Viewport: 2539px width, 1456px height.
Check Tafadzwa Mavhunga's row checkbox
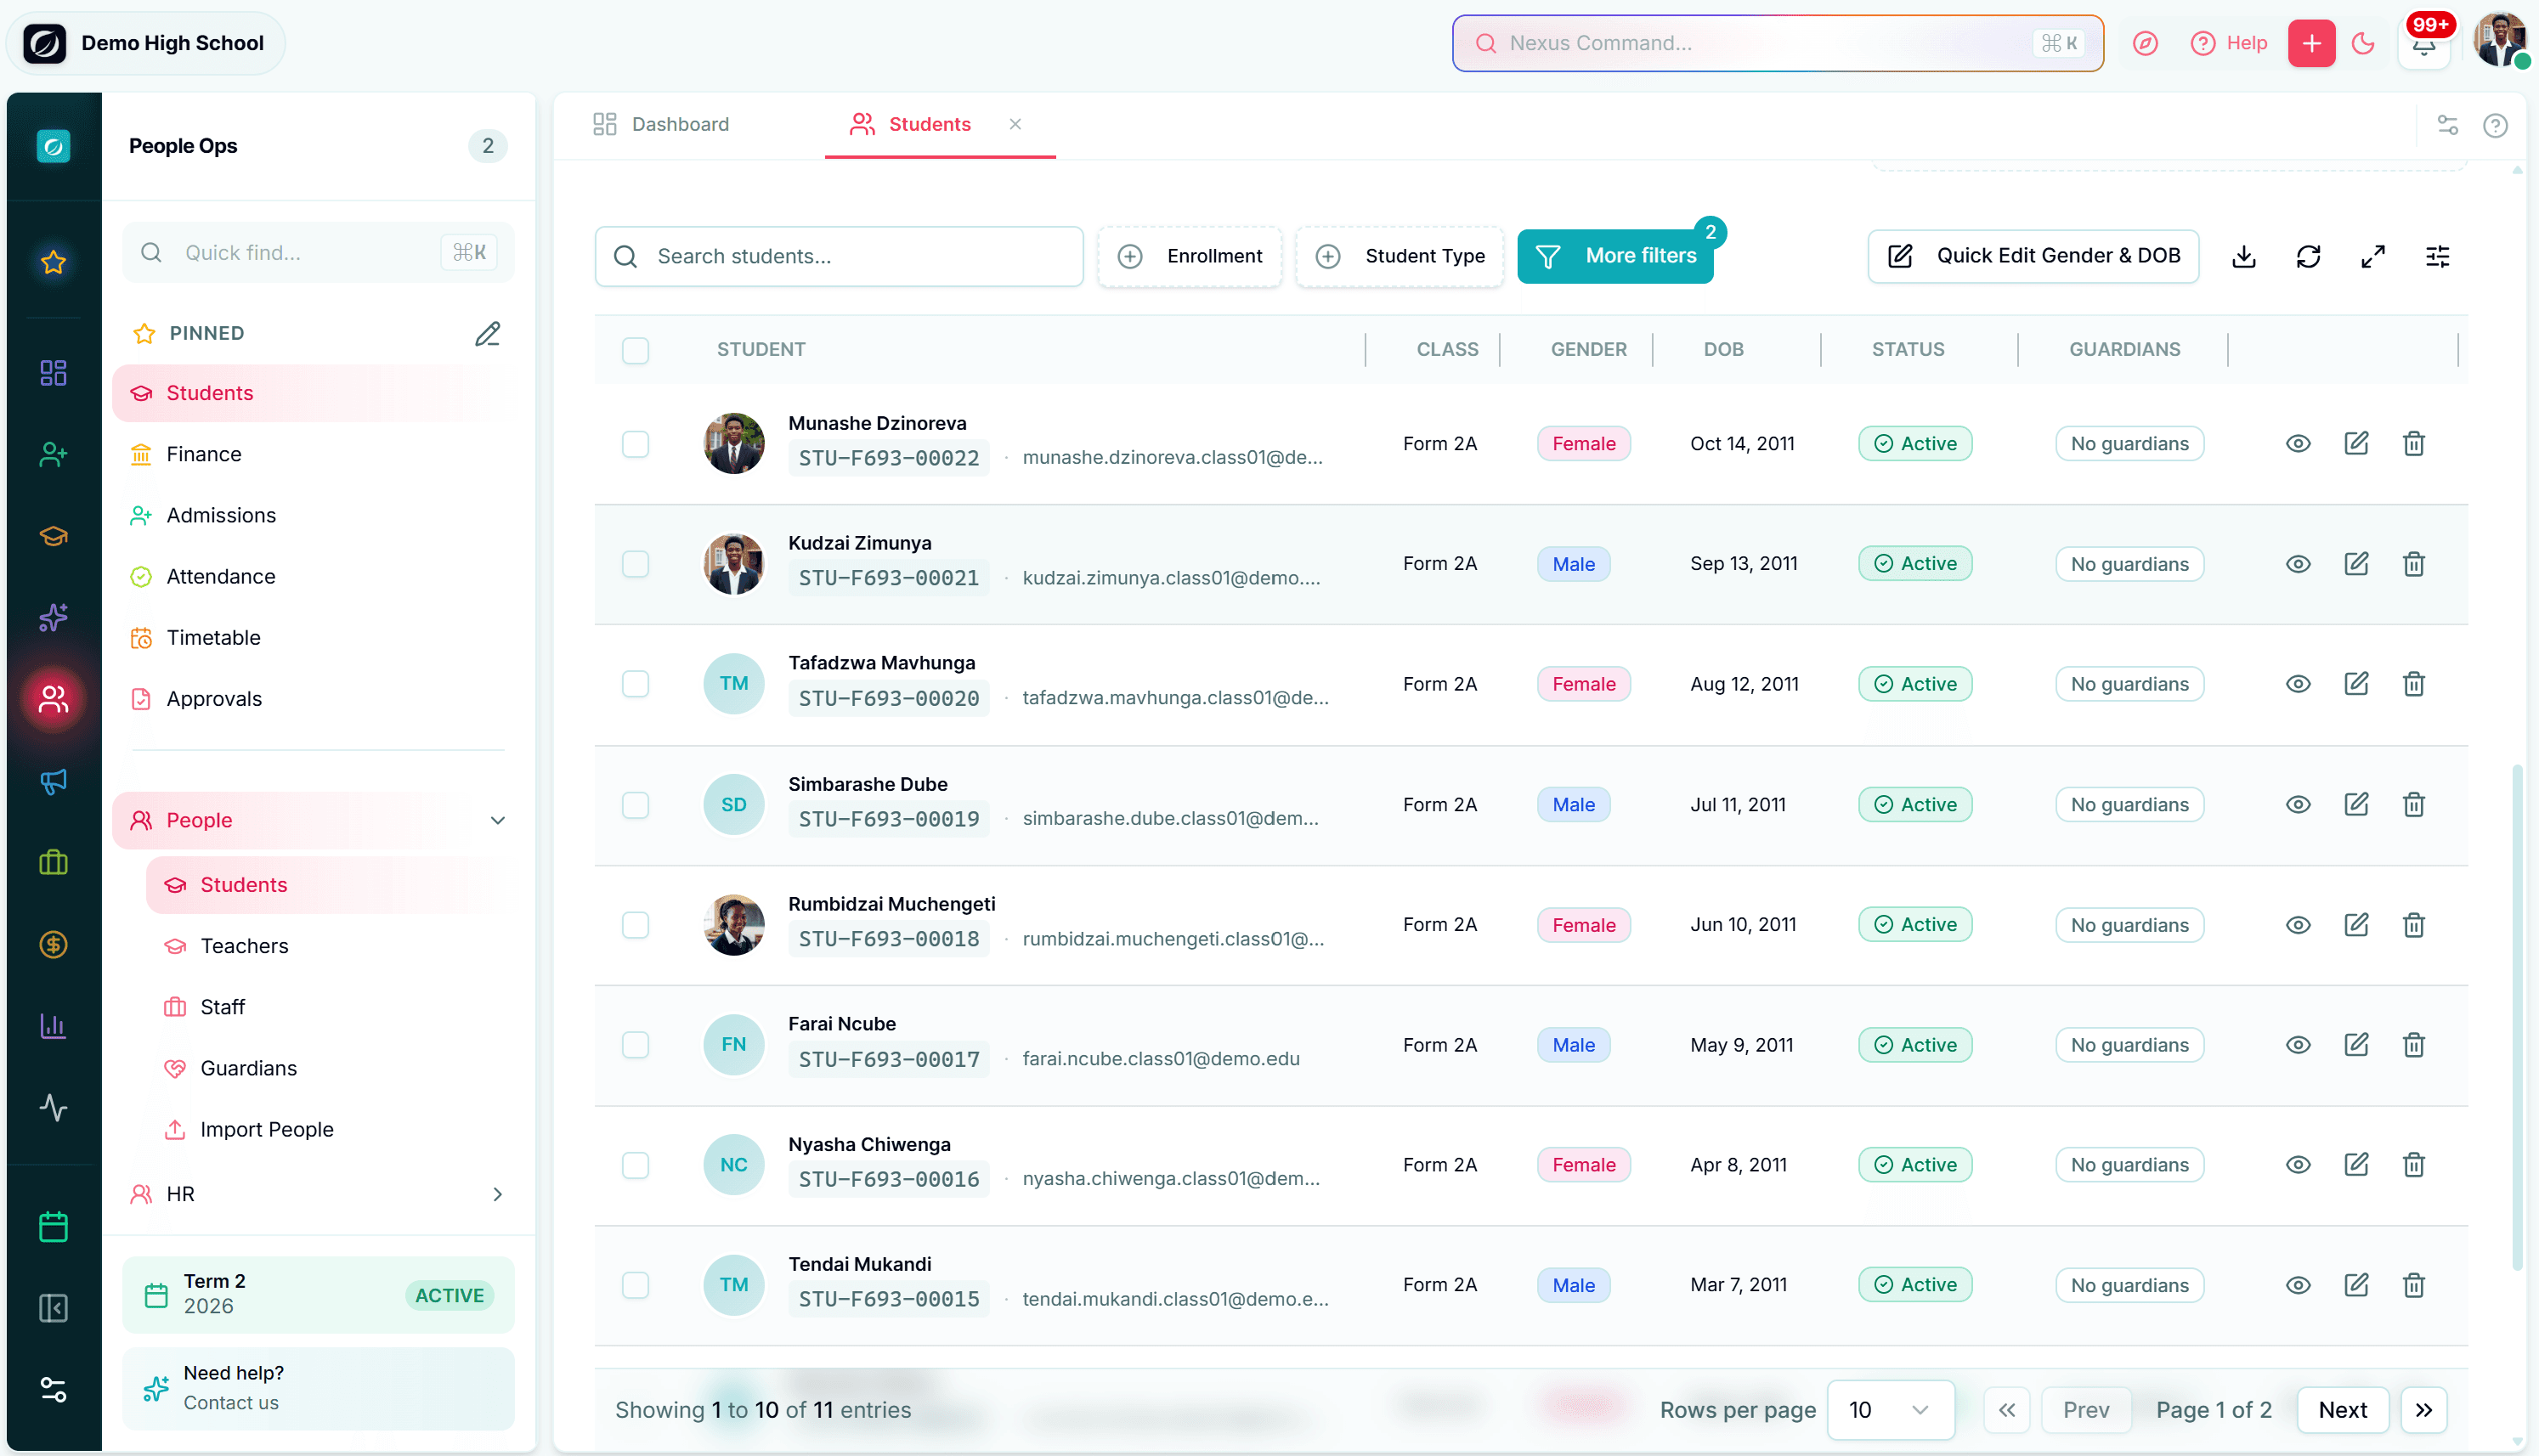click(x=635, y=683)
